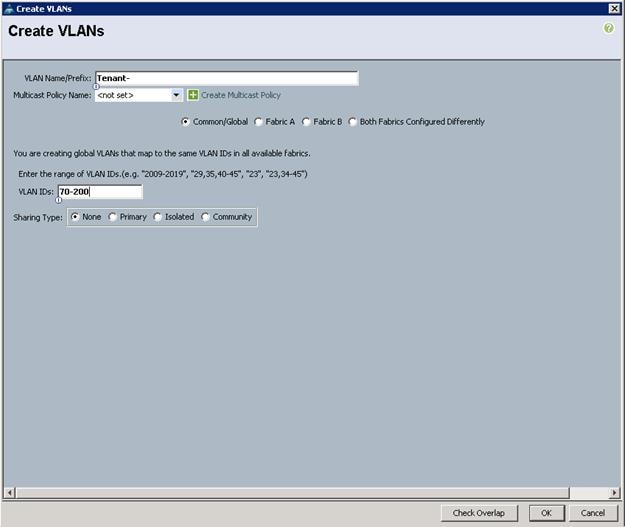Select the Fabric B radio button
Image resolution: width=625 pixels, height=527 pixels.
point(306,122)
